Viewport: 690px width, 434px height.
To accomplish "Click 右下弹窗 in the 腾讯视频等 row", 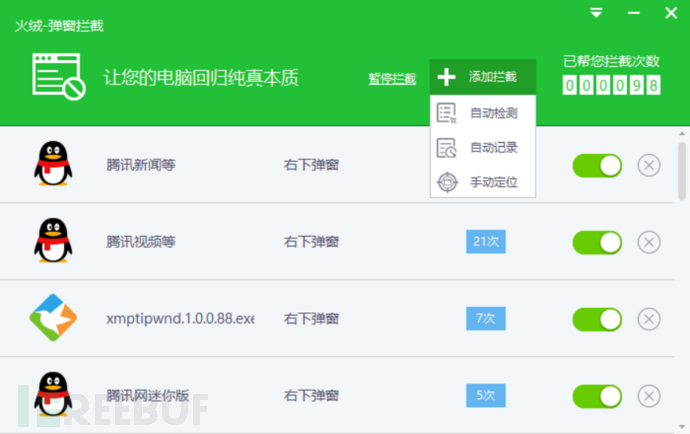I will pos(311,242).
